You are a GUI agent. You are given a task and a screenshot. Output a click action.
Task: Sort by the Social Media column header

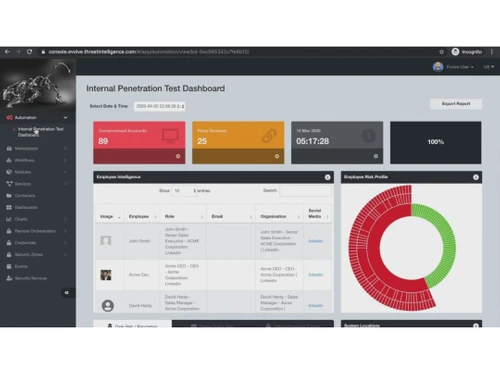pos(318,213)
